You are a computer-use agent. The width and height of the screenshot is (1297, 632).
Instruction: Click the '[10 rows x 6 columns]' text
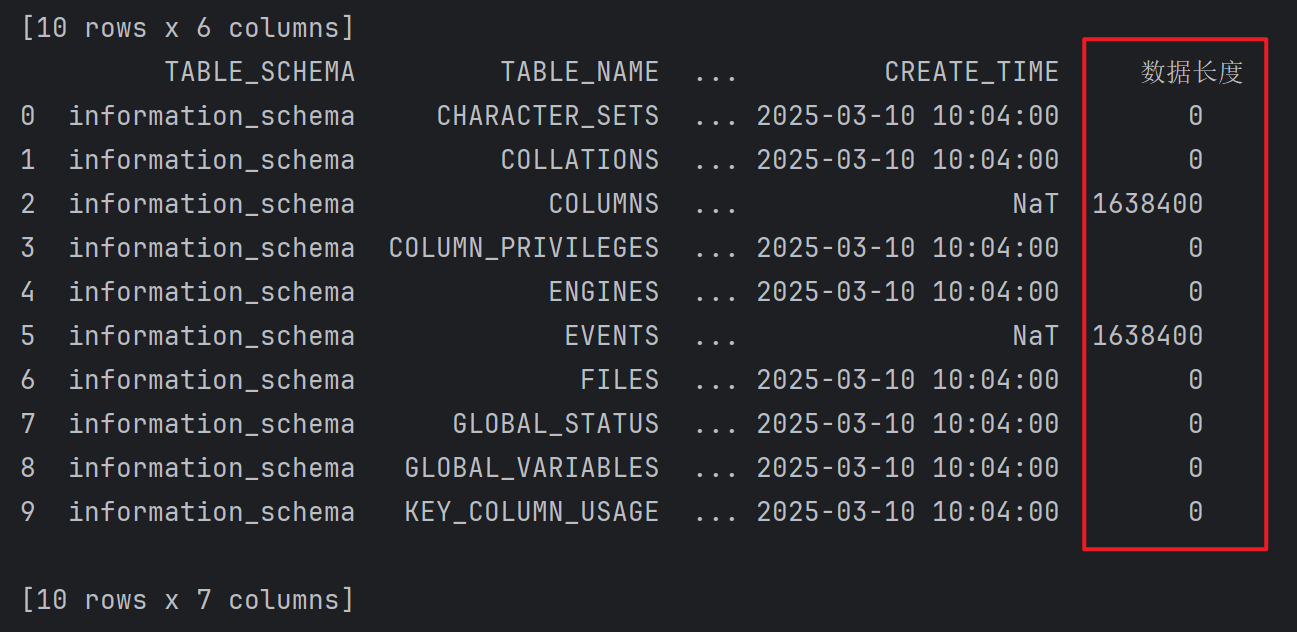tap(187, 28)
